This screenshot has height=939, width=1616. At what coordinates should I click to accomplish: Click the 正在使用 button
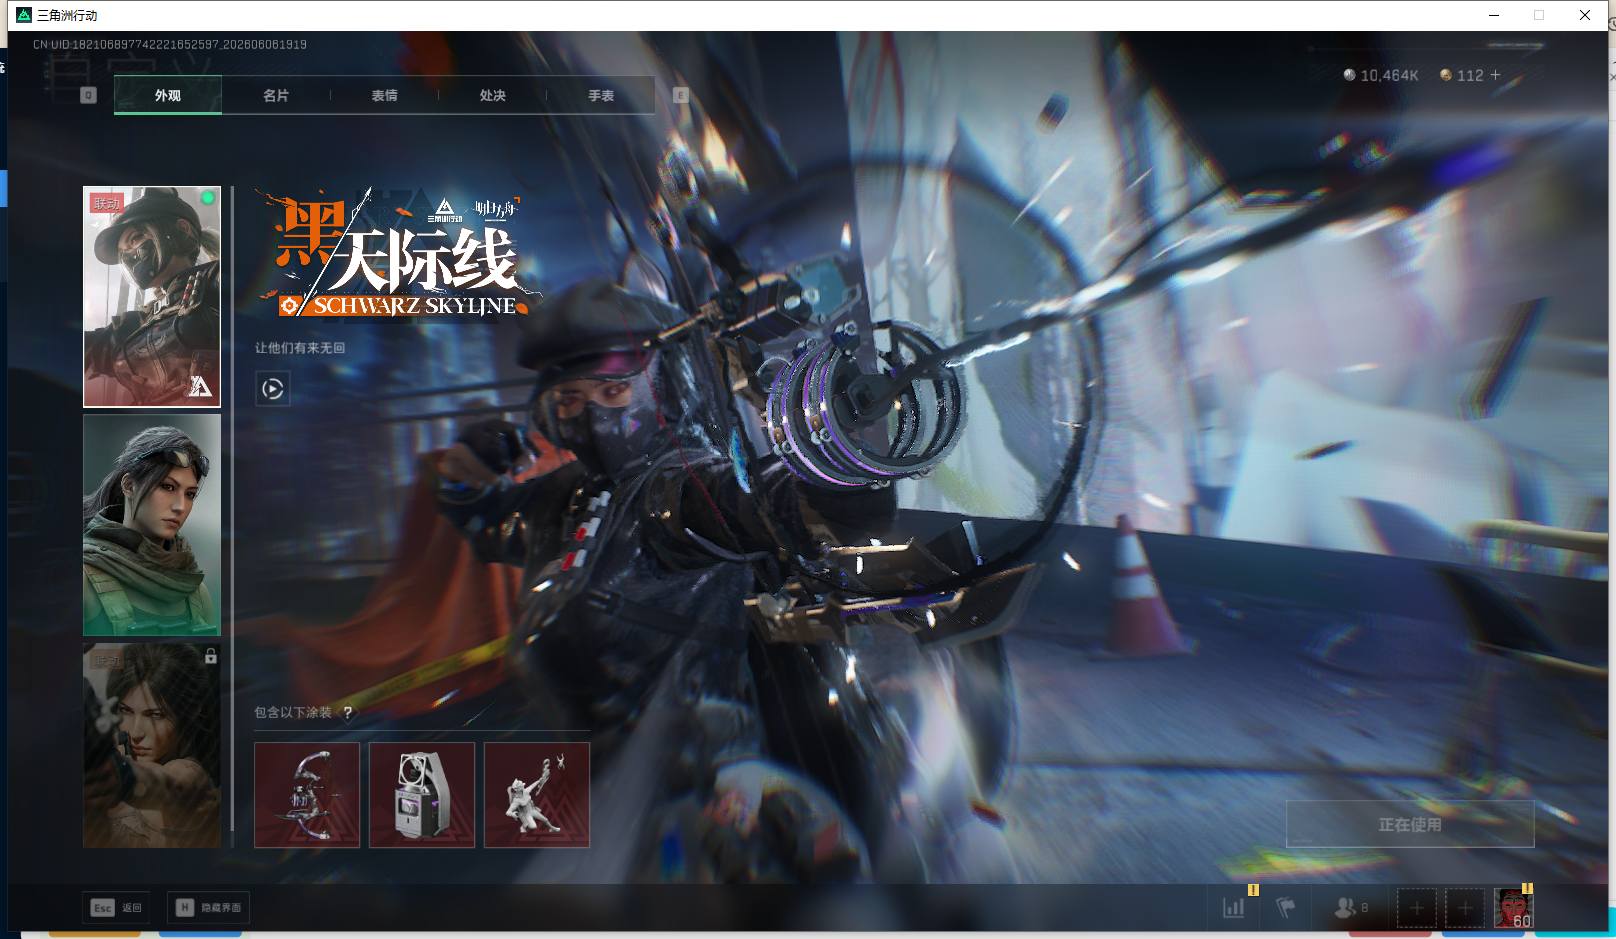pos(1410,824)
